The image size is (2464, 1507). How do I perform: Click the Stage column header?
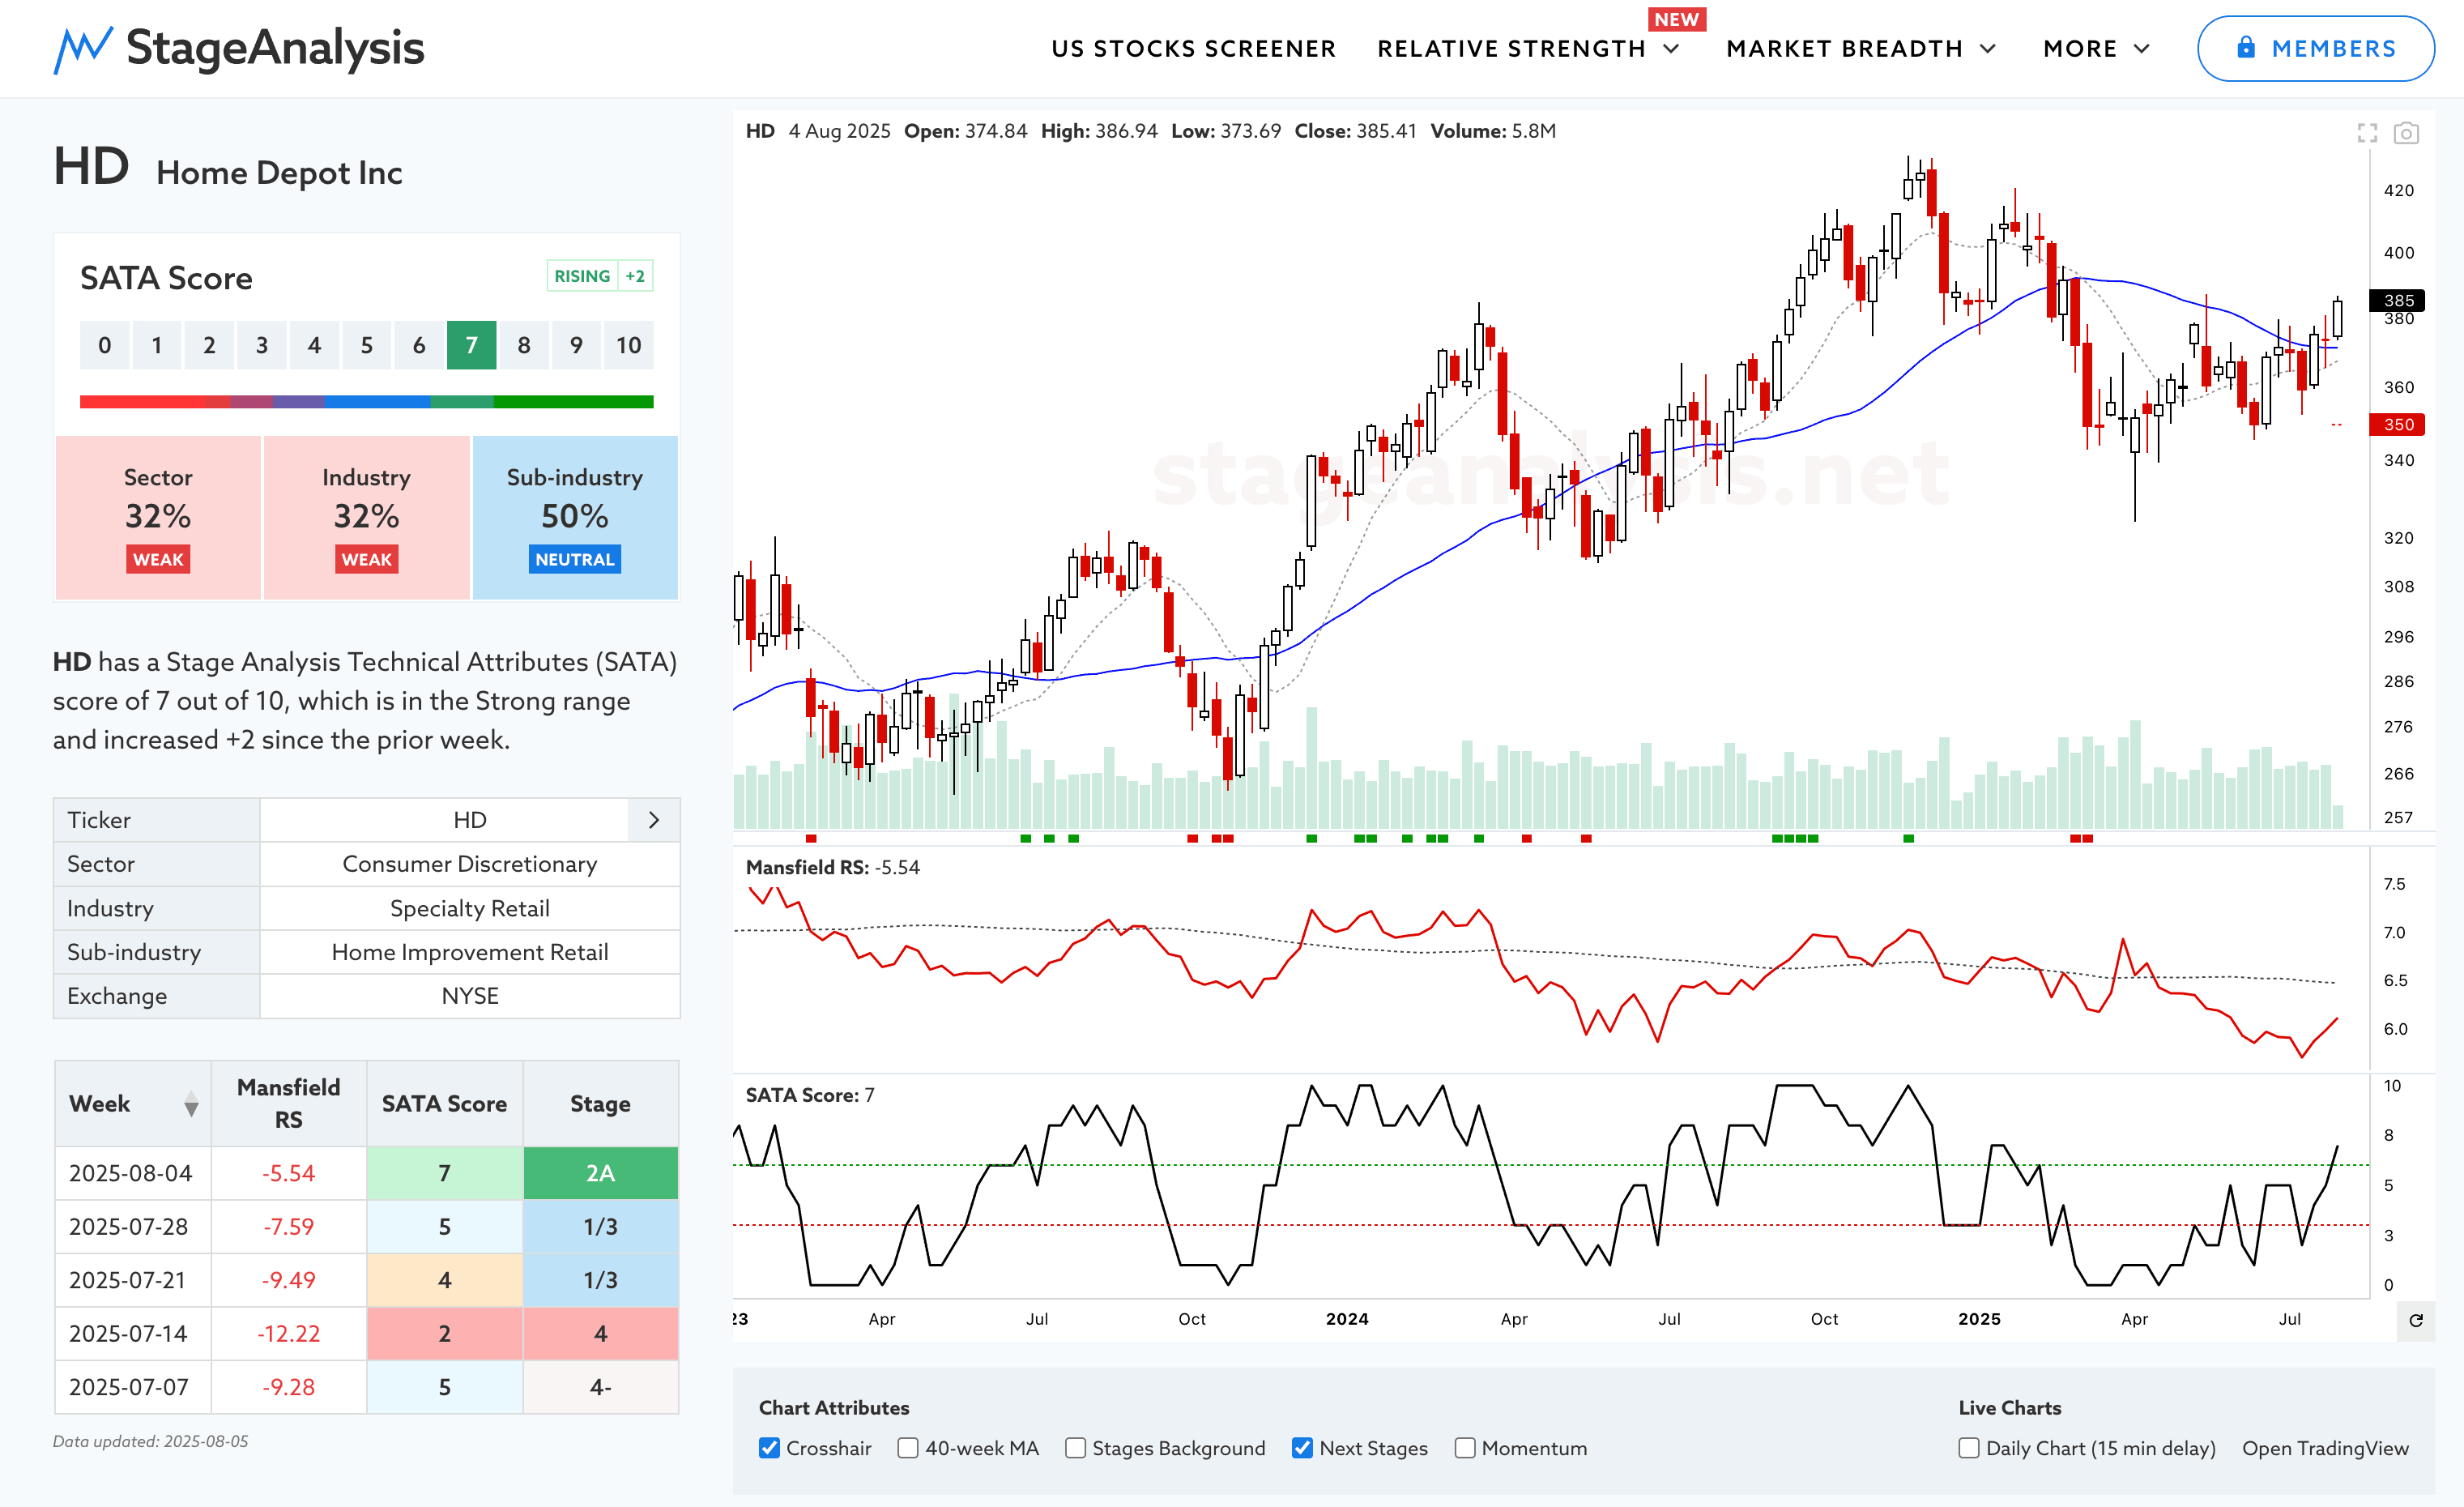click(600, 1104)
